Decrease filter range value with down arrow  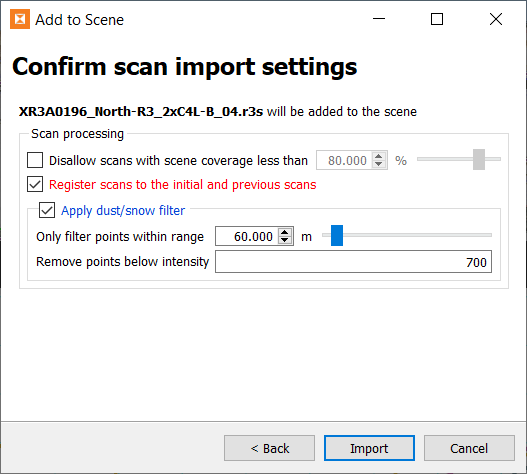(x=285, y=240)
